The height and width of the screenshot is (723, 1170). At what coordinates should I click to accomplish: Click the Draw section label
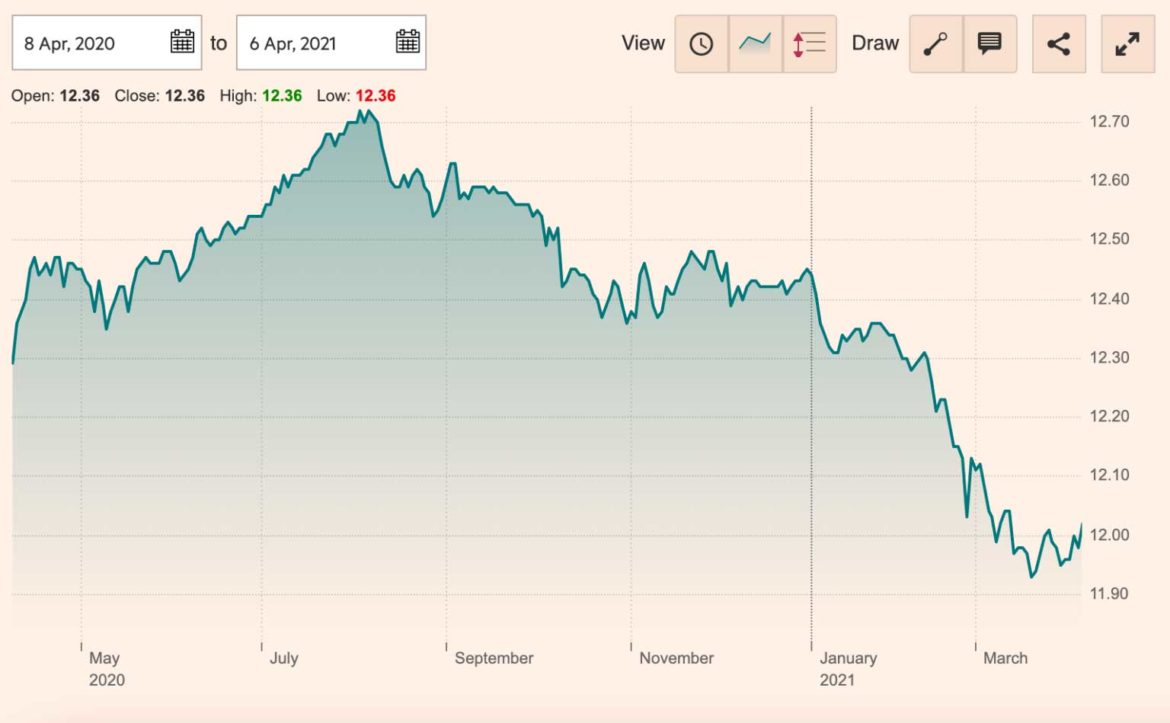[x=874, y=43]
